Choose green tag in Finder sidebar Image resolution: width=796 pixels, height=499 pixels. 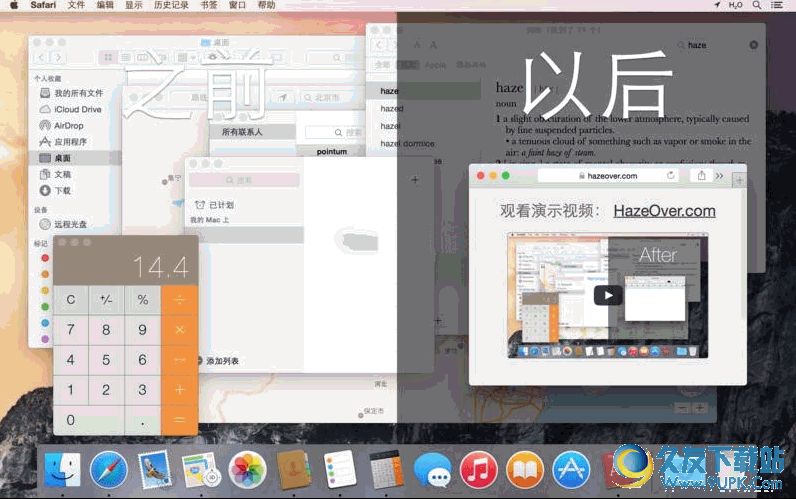pos(45,307)
